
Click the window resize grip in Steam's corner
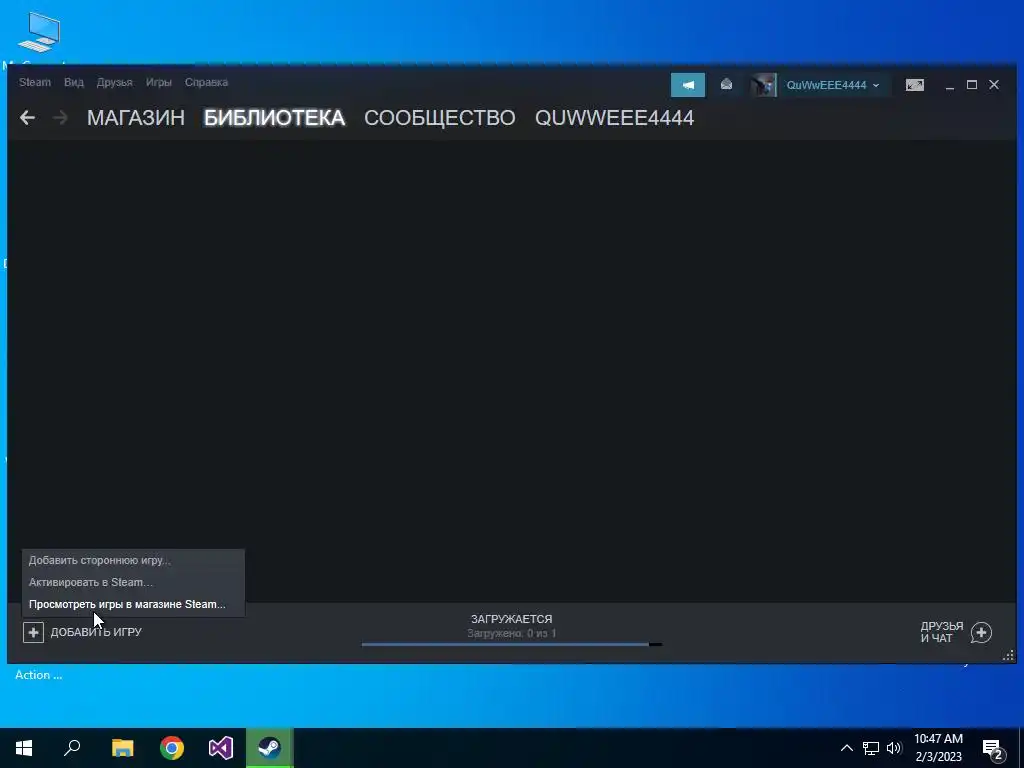coord(1008,656)
